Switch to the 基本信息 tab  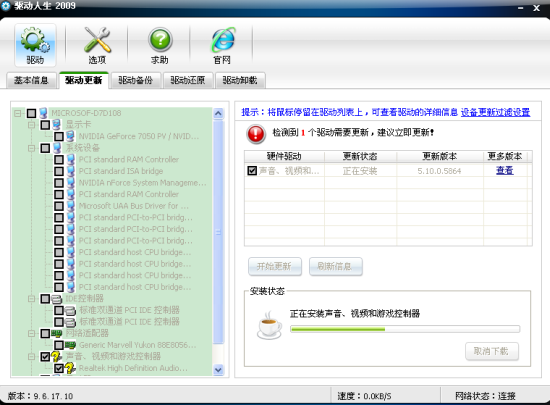pos(32,80)
